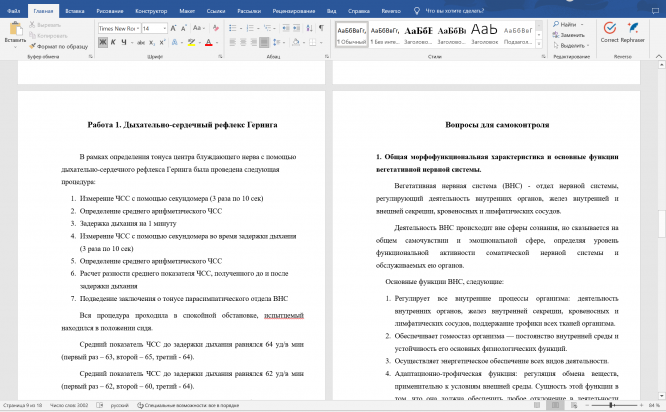Click the text highlight color icon
666x412 pixels.
(x=189, y=44)
